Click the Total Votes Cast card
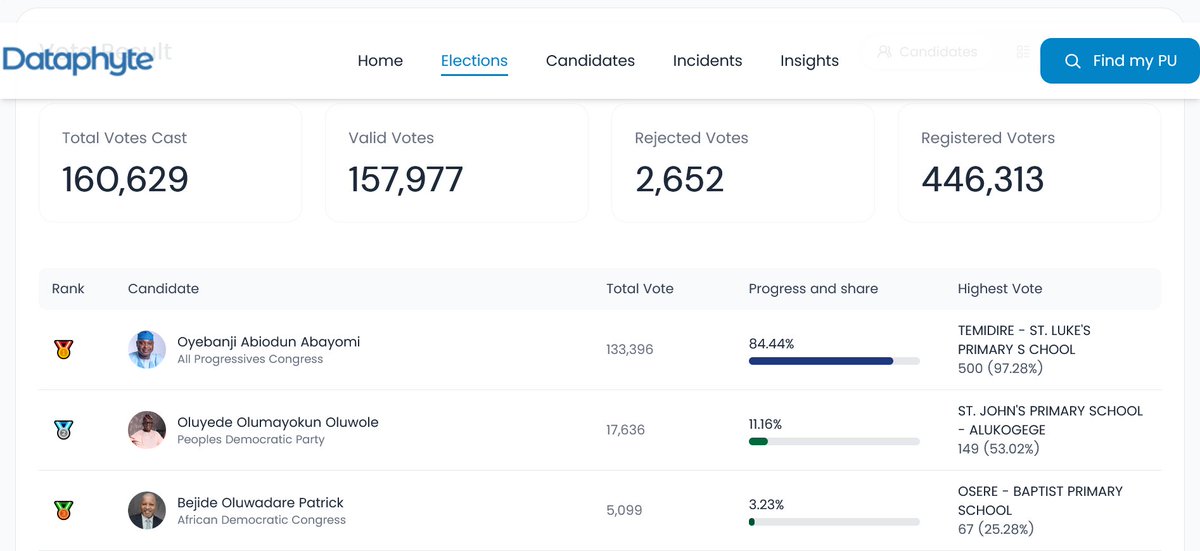1200x551 pixels. point(170,162)
